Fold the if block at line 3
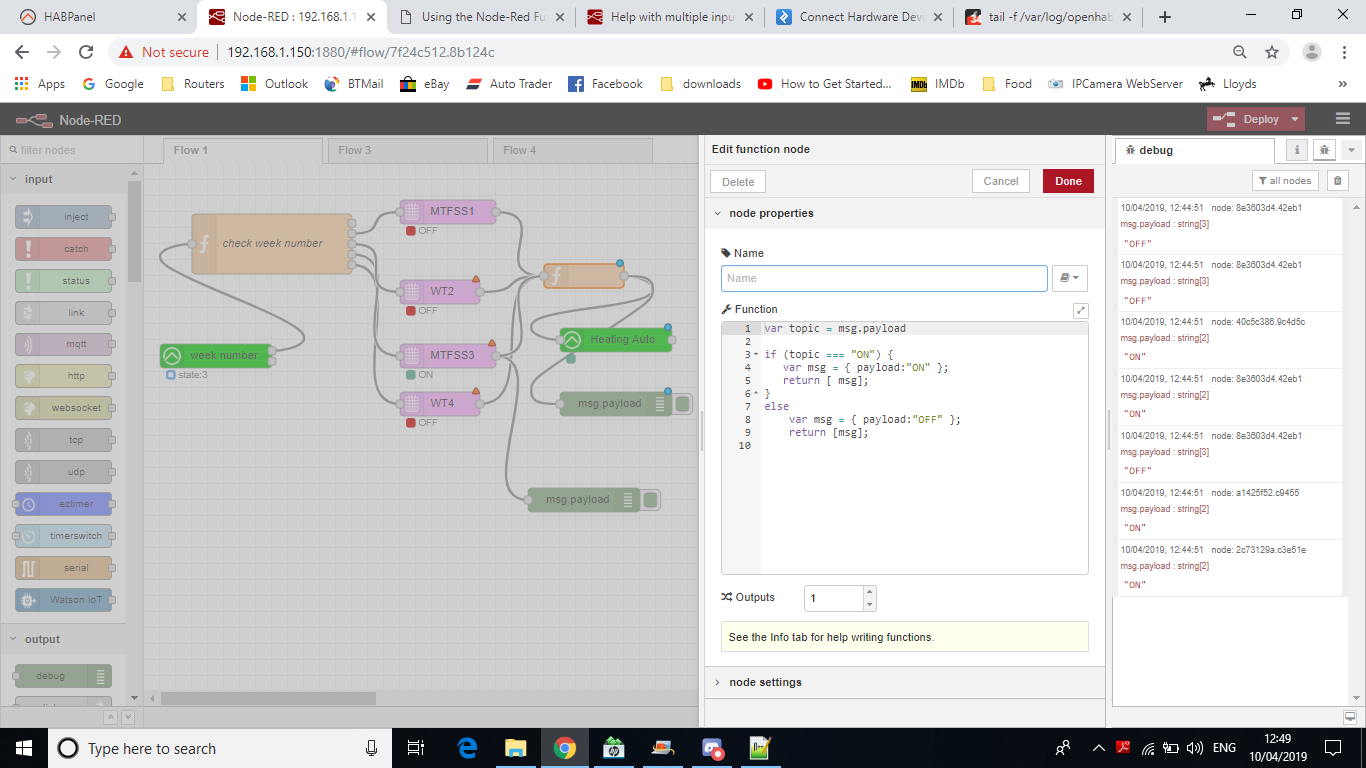Screen dimensions: 1366x768 coord(756,355)
